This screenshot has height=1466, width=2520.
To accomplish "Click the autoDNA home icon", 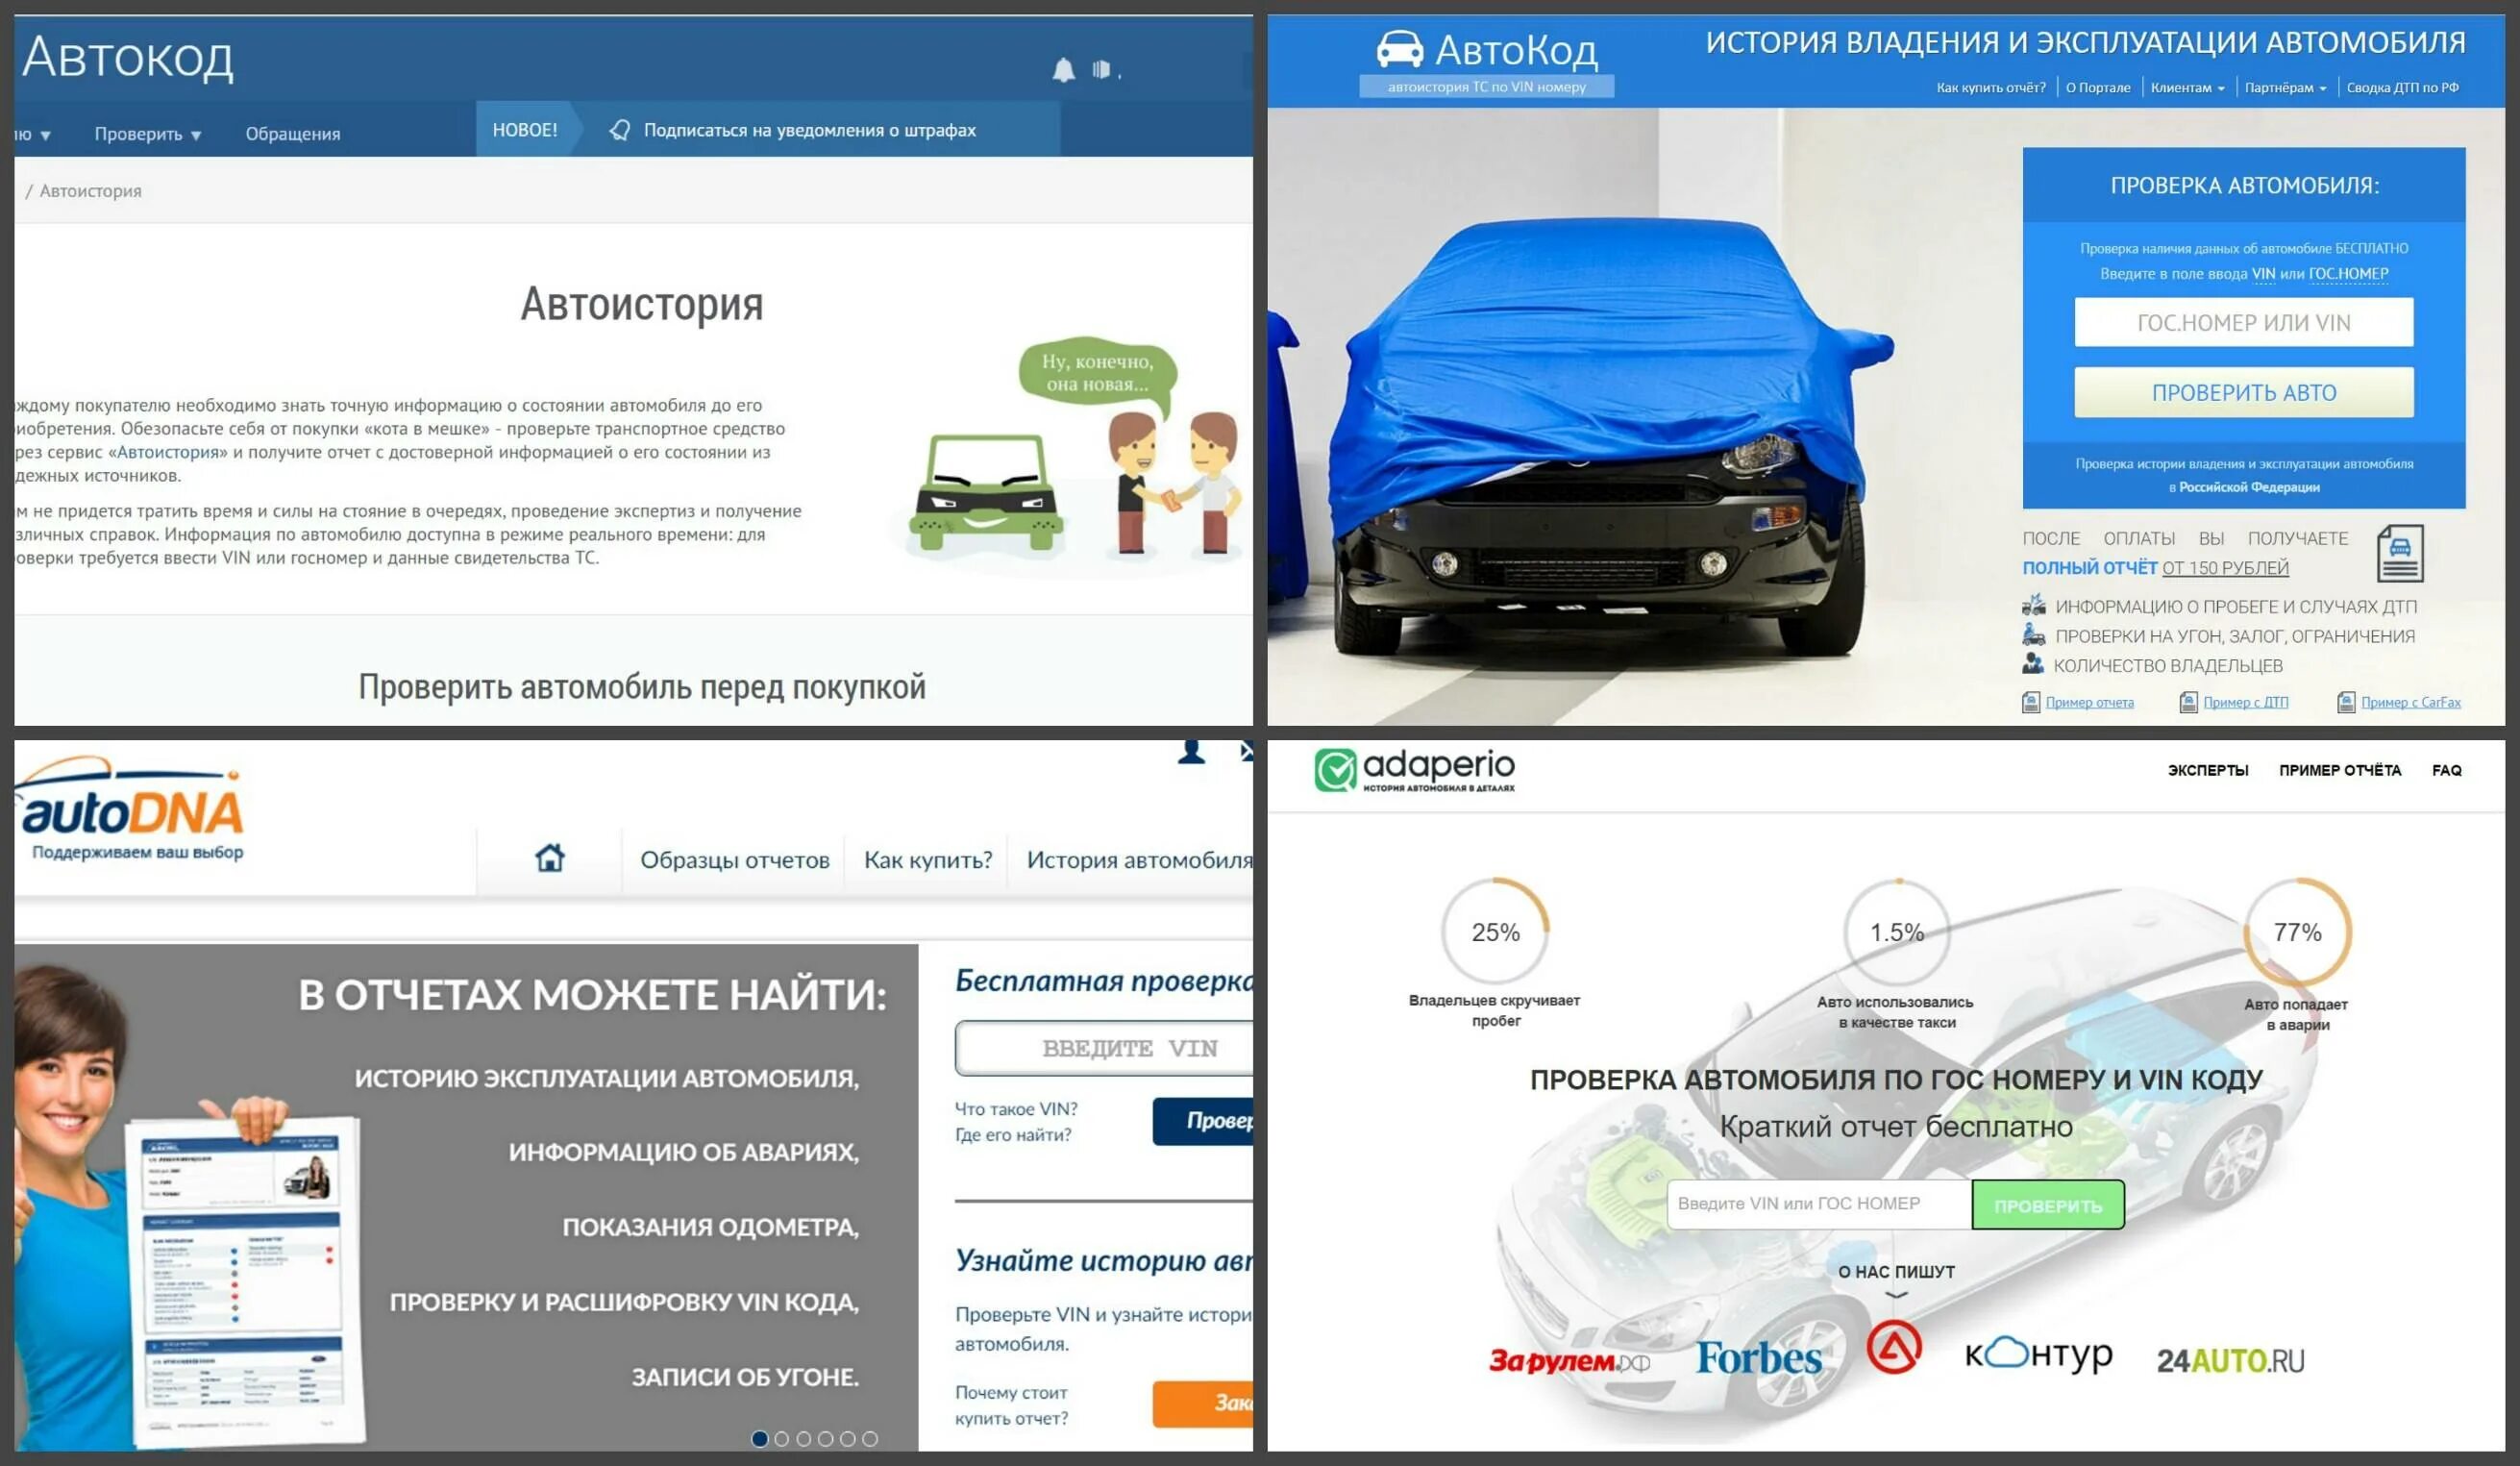I will [x=550, y=858].
